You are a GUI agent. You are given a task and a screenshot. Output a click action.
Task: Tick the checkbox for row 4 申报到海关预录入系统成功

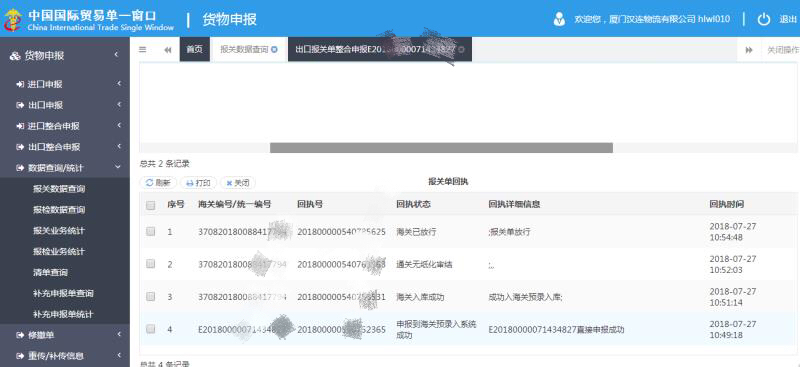tap(151, 329)
